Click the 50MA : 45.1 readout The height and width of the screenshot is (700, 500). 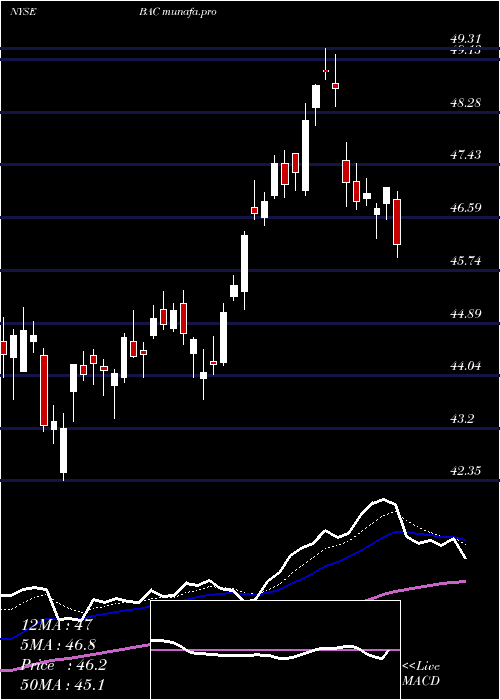(62, 684)
